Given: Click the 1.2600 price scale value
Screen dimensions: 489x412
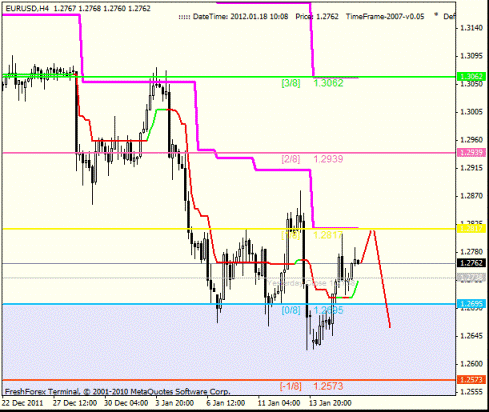Looking at the screenshot, I should click(x=471, y=364).
